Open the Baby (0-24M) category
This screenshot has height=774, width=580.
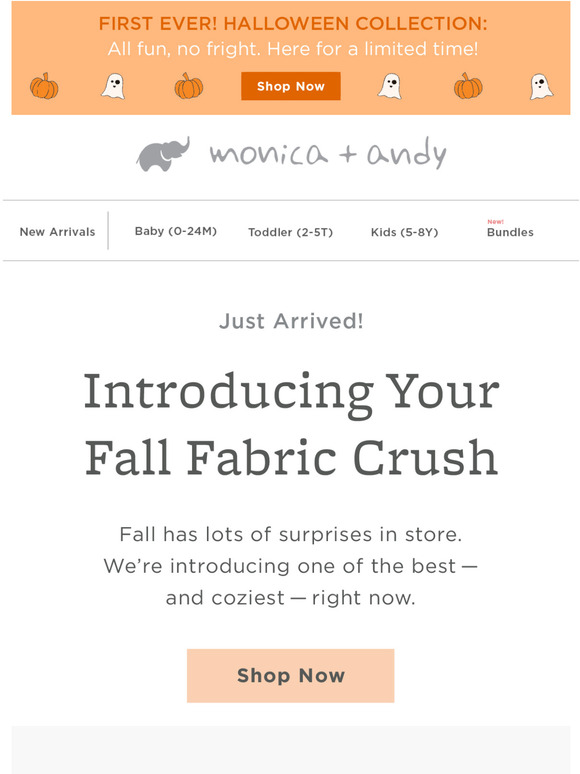pos(176,231)
